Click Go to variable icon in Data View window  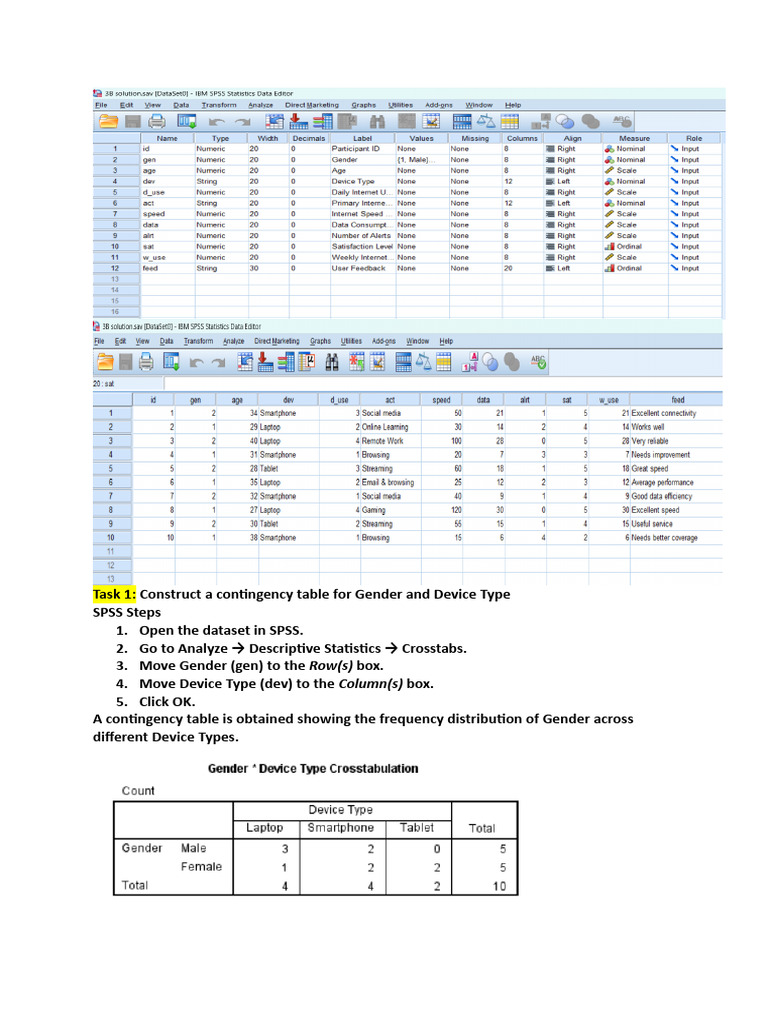coord(264,362)
